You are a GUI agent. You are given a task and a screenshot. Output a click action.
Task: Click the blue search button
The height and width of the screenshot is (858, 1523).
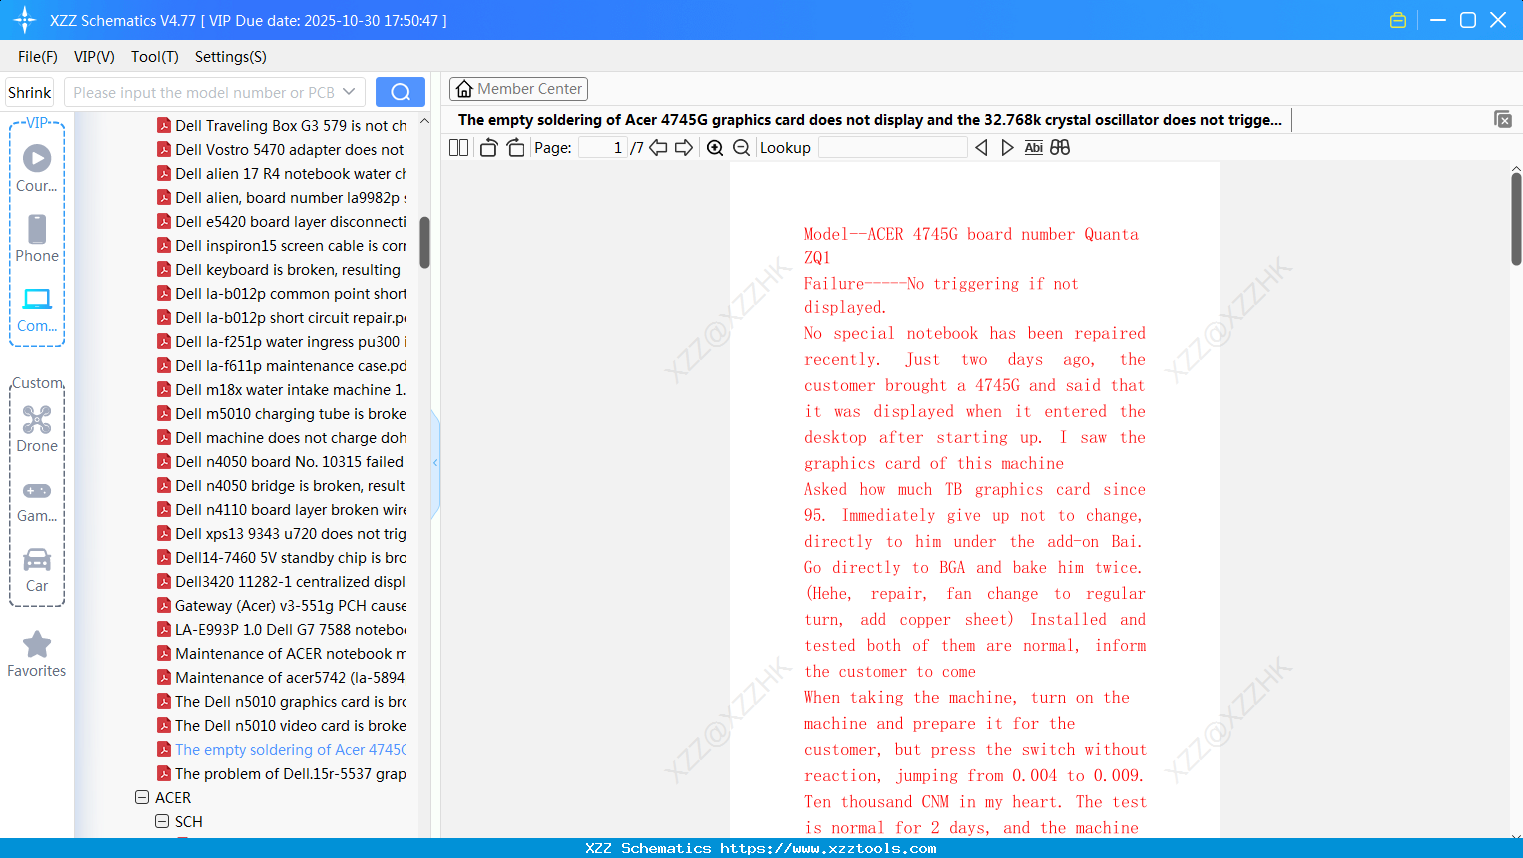pyautogui.click(x=400, y=92)
